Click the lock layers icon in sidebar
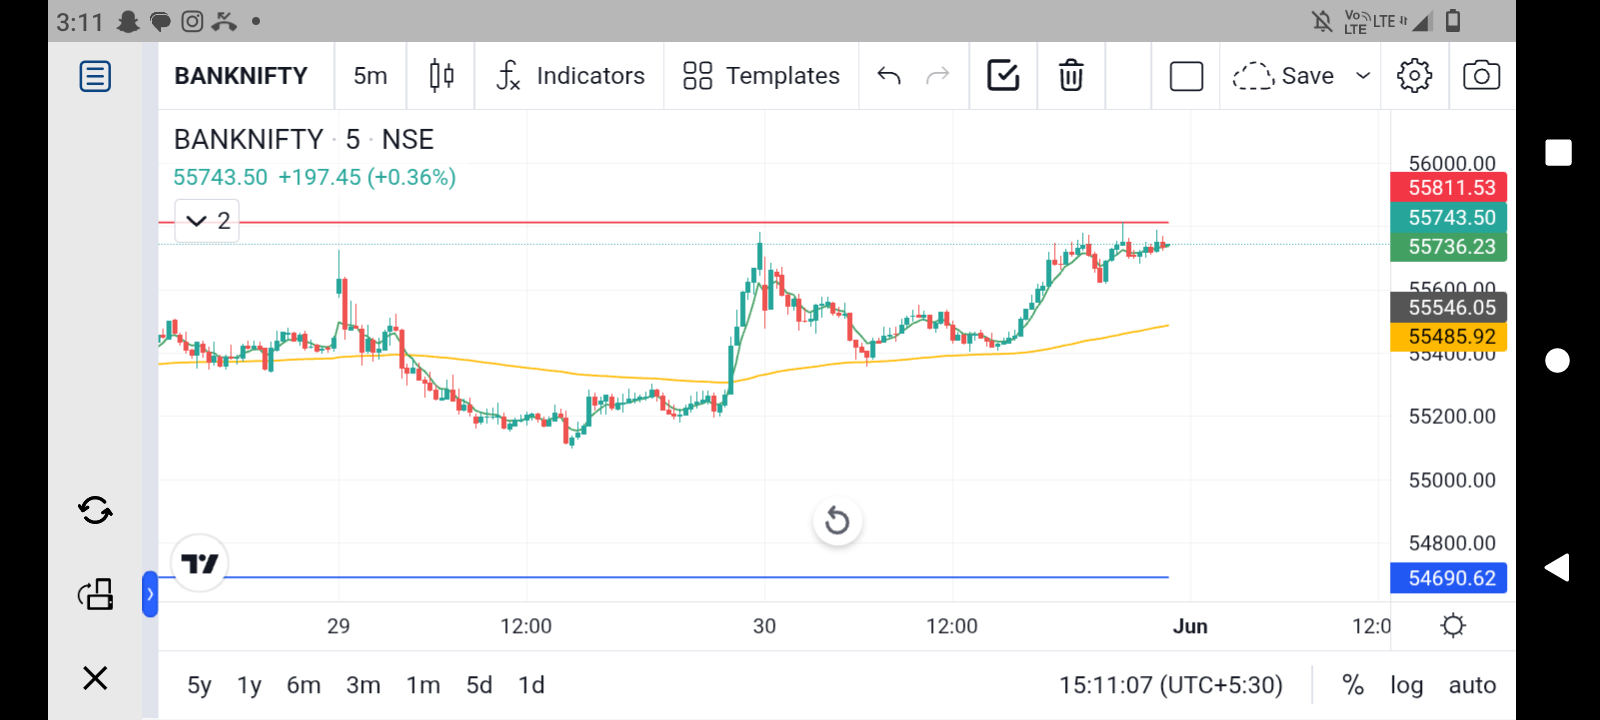This screenshot has height=720, width=1600. 95,594
